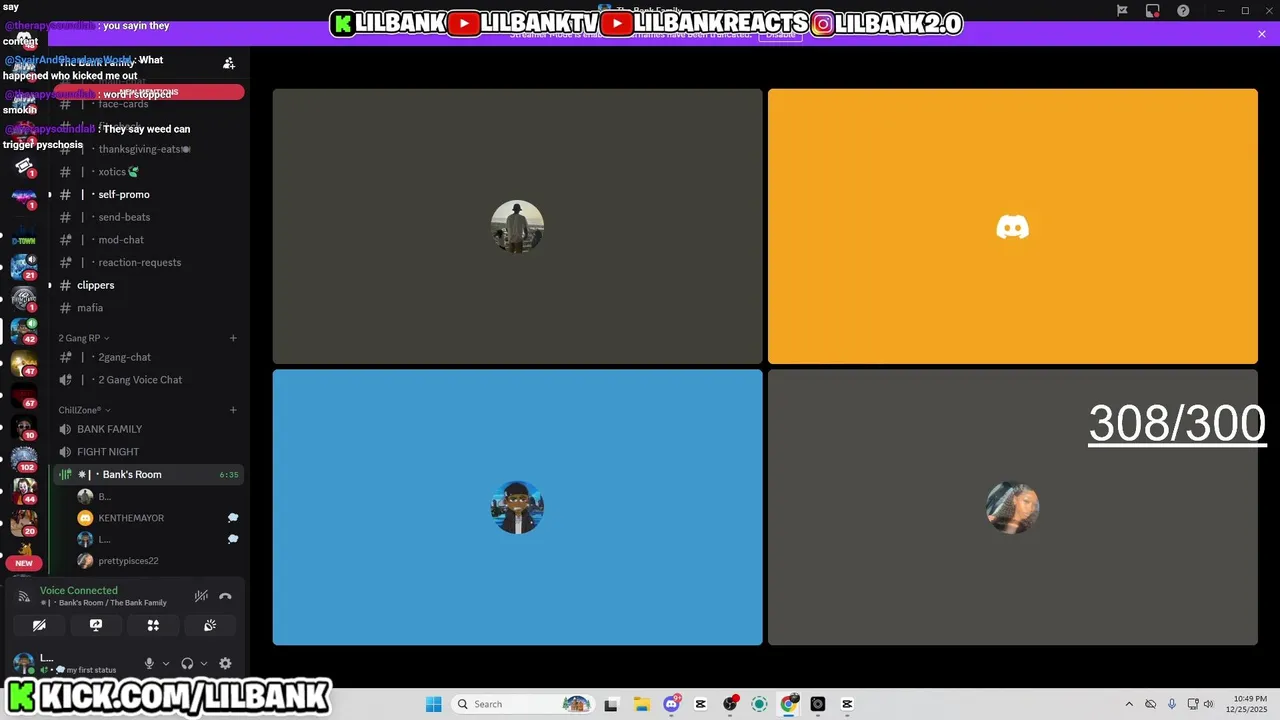Open the send-beats channel
The height and width of the screenshot is (720, 1280).
[x=149, y=217]
